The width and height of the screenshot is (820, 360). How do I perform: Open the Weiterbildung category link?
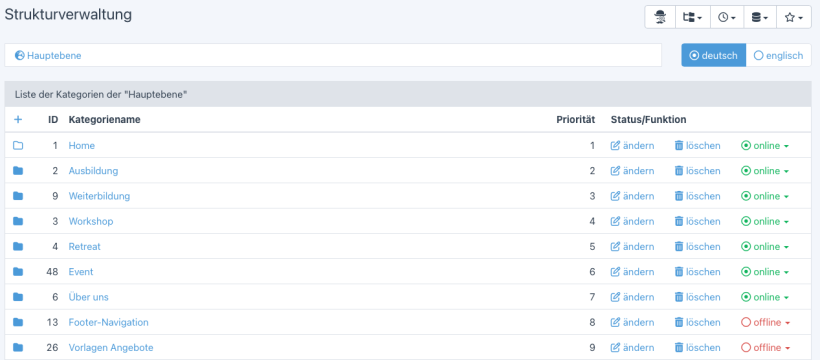point(99,196)
